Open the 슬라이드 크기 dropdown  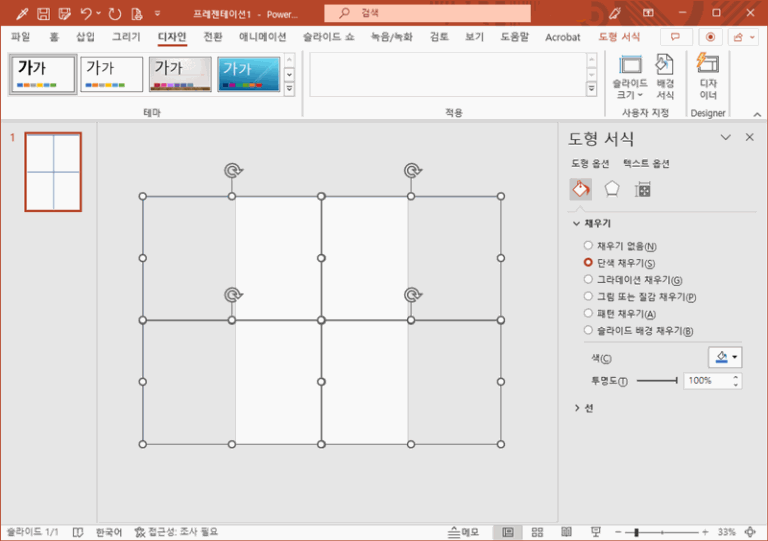pos(630,76)
